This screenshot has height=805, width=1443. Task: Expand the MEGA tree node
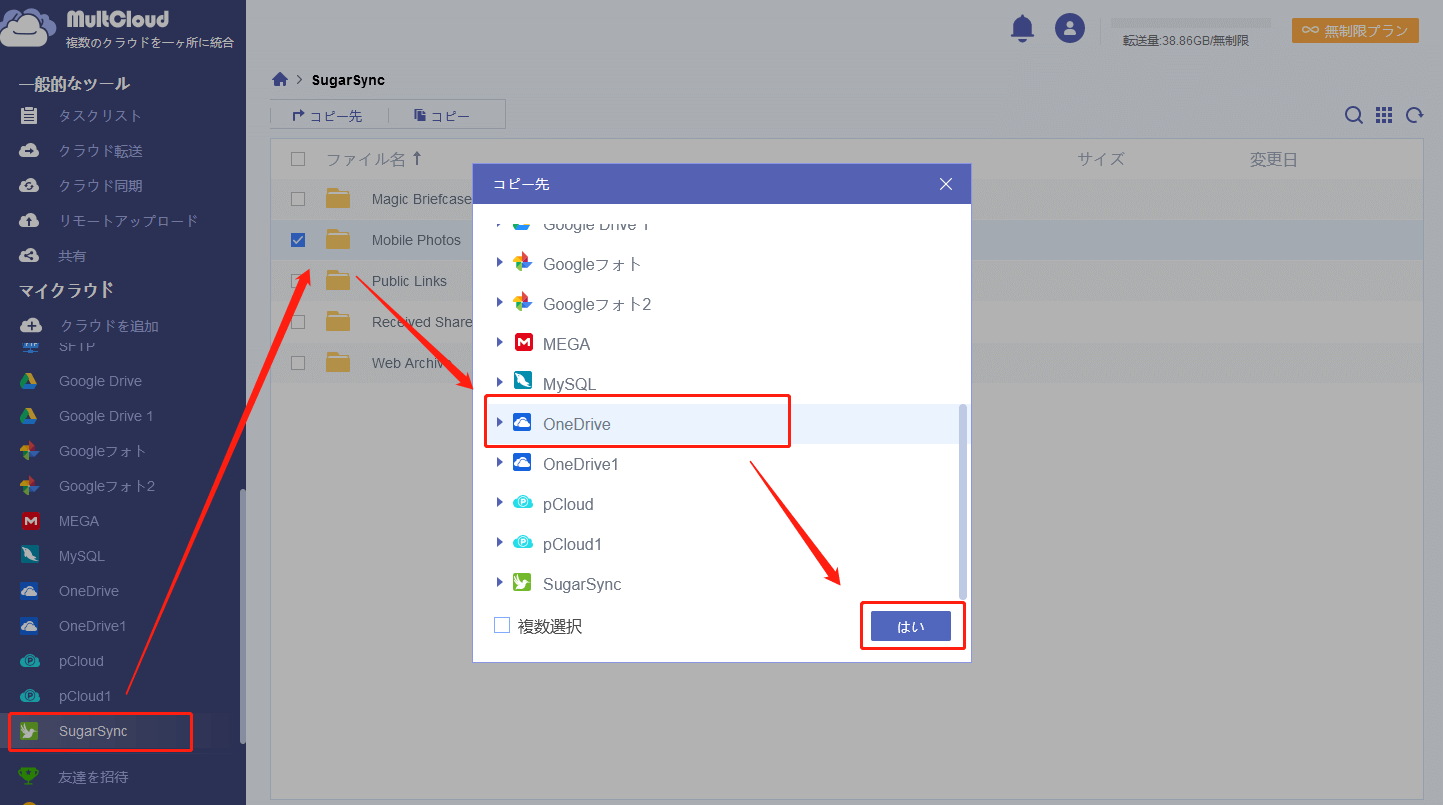[x=500, y=343]
